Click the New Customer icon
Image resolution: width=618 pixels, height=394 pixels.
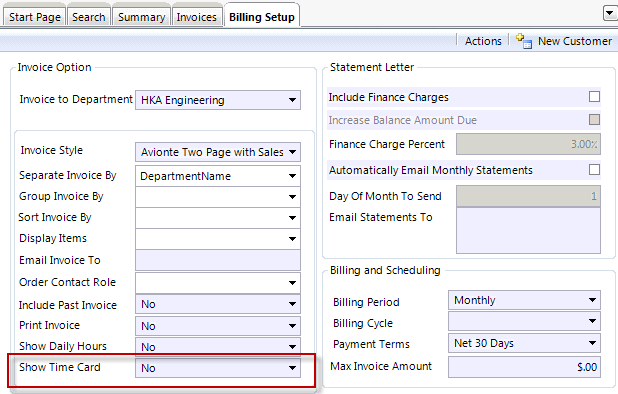(x=524, y=41)
